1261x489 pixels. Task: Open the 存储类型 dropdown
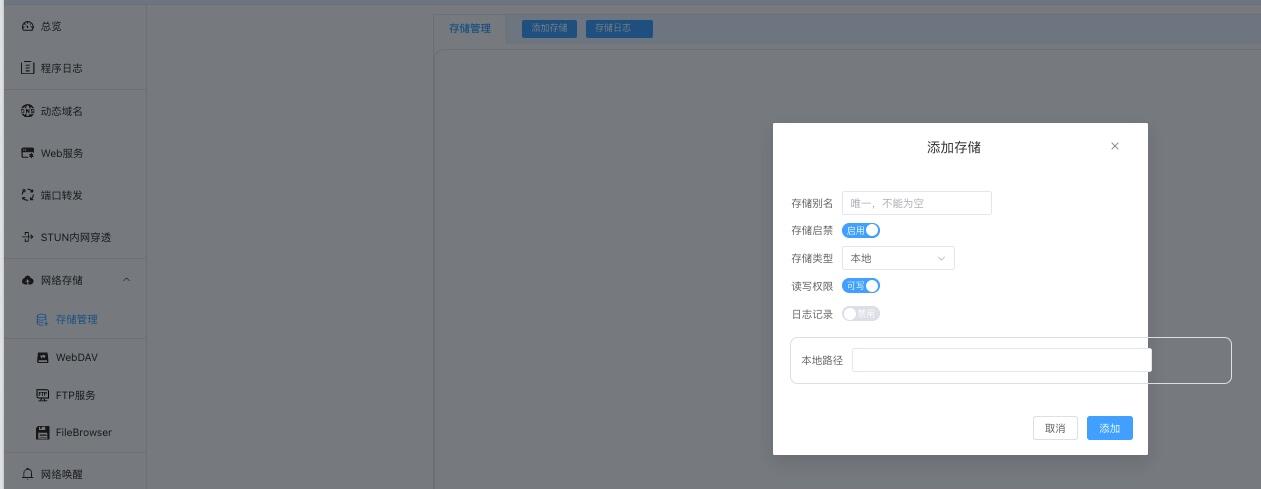pyautogui.click(x=898, y=258)
